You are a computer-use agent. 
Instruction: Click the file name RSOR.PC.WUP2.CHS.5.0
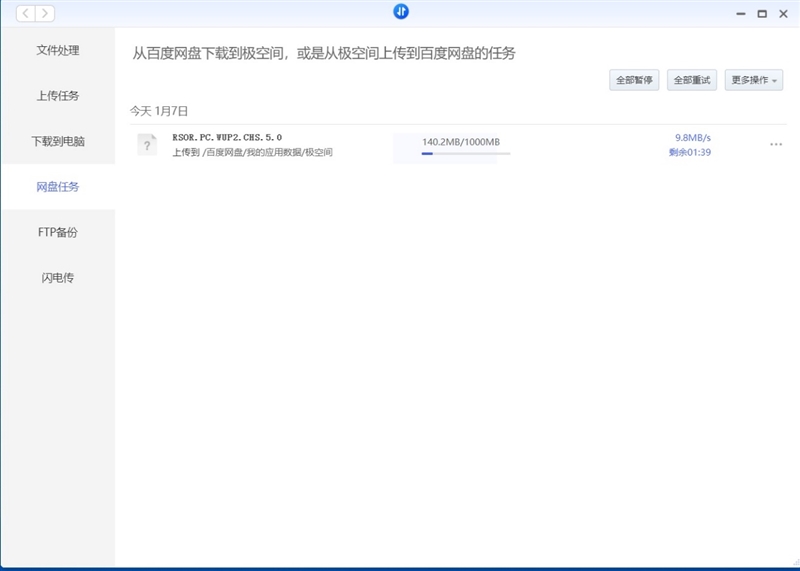(227, 137)
